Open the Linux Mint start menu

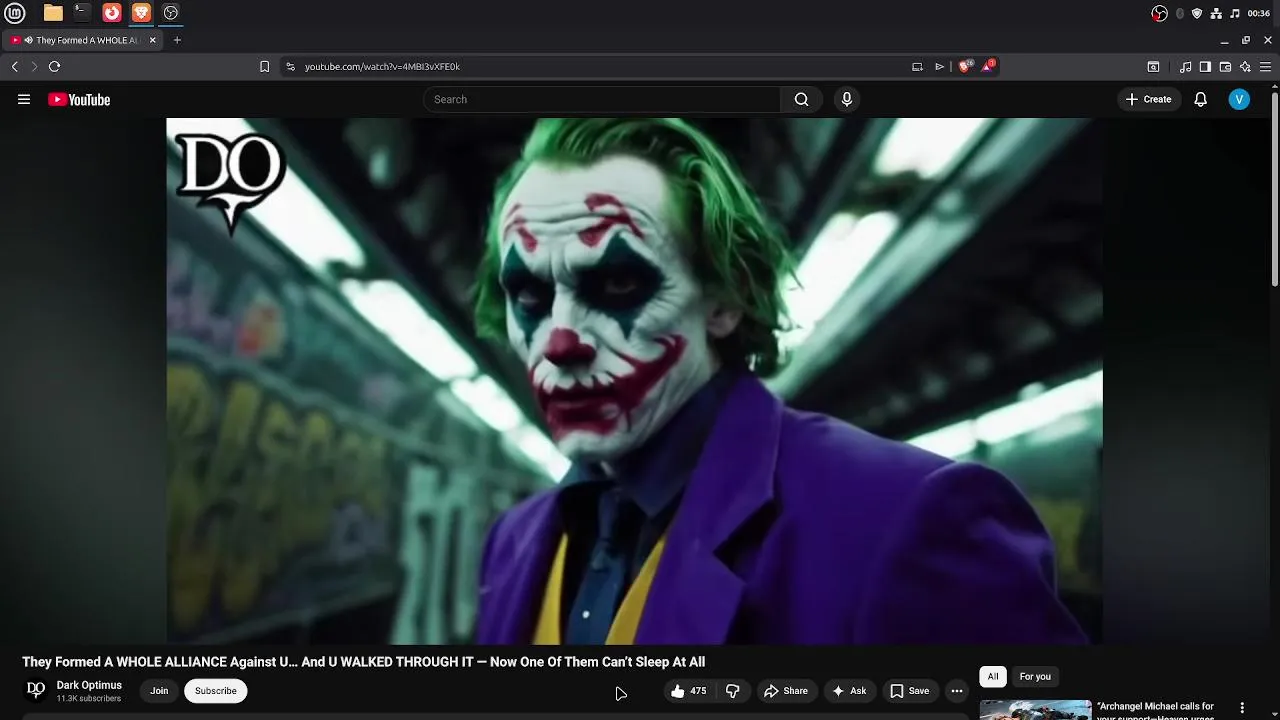click(x=14, y=13)
